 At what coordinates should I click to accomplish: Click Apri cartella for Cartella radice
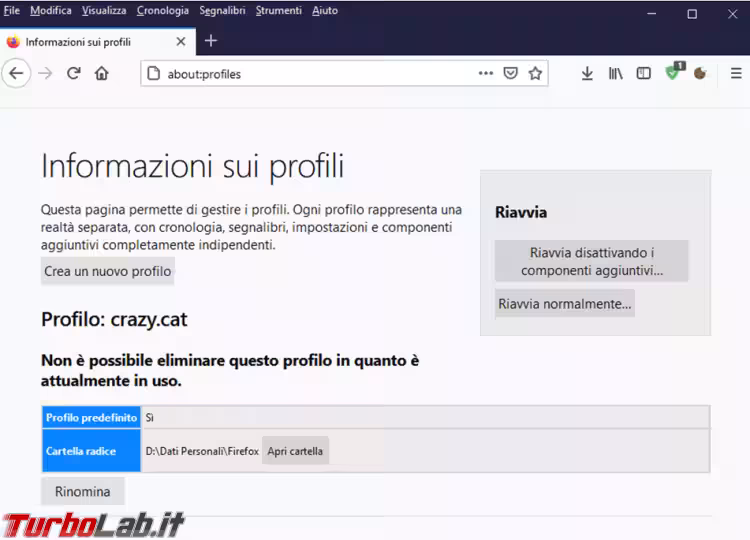pyautogui.click(x=295, y=451)
